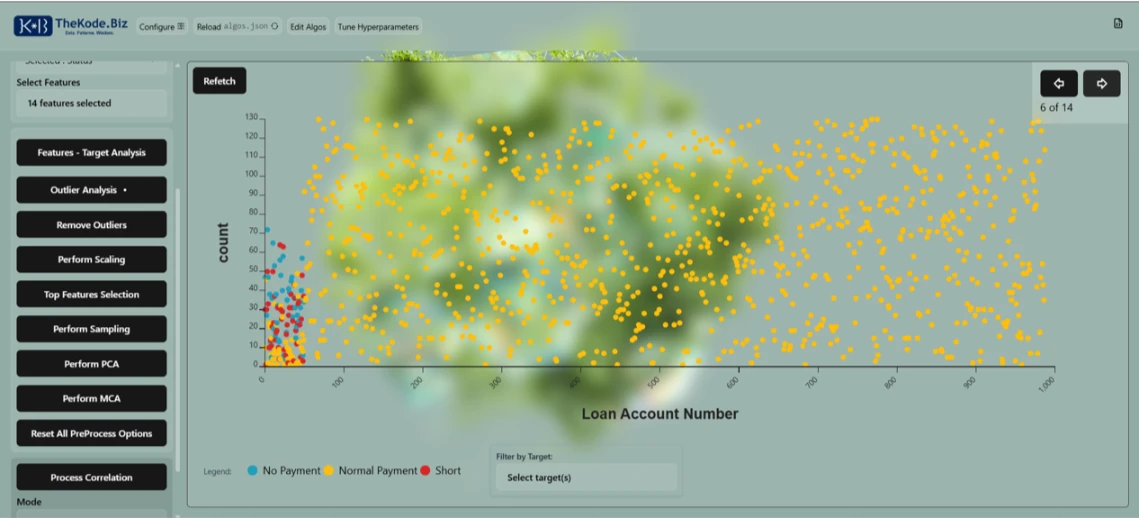This screenshot has height=518, width=1139.
Task: Click the Perform PCA button
Action: pyautogui.click(x=91, y=364)
